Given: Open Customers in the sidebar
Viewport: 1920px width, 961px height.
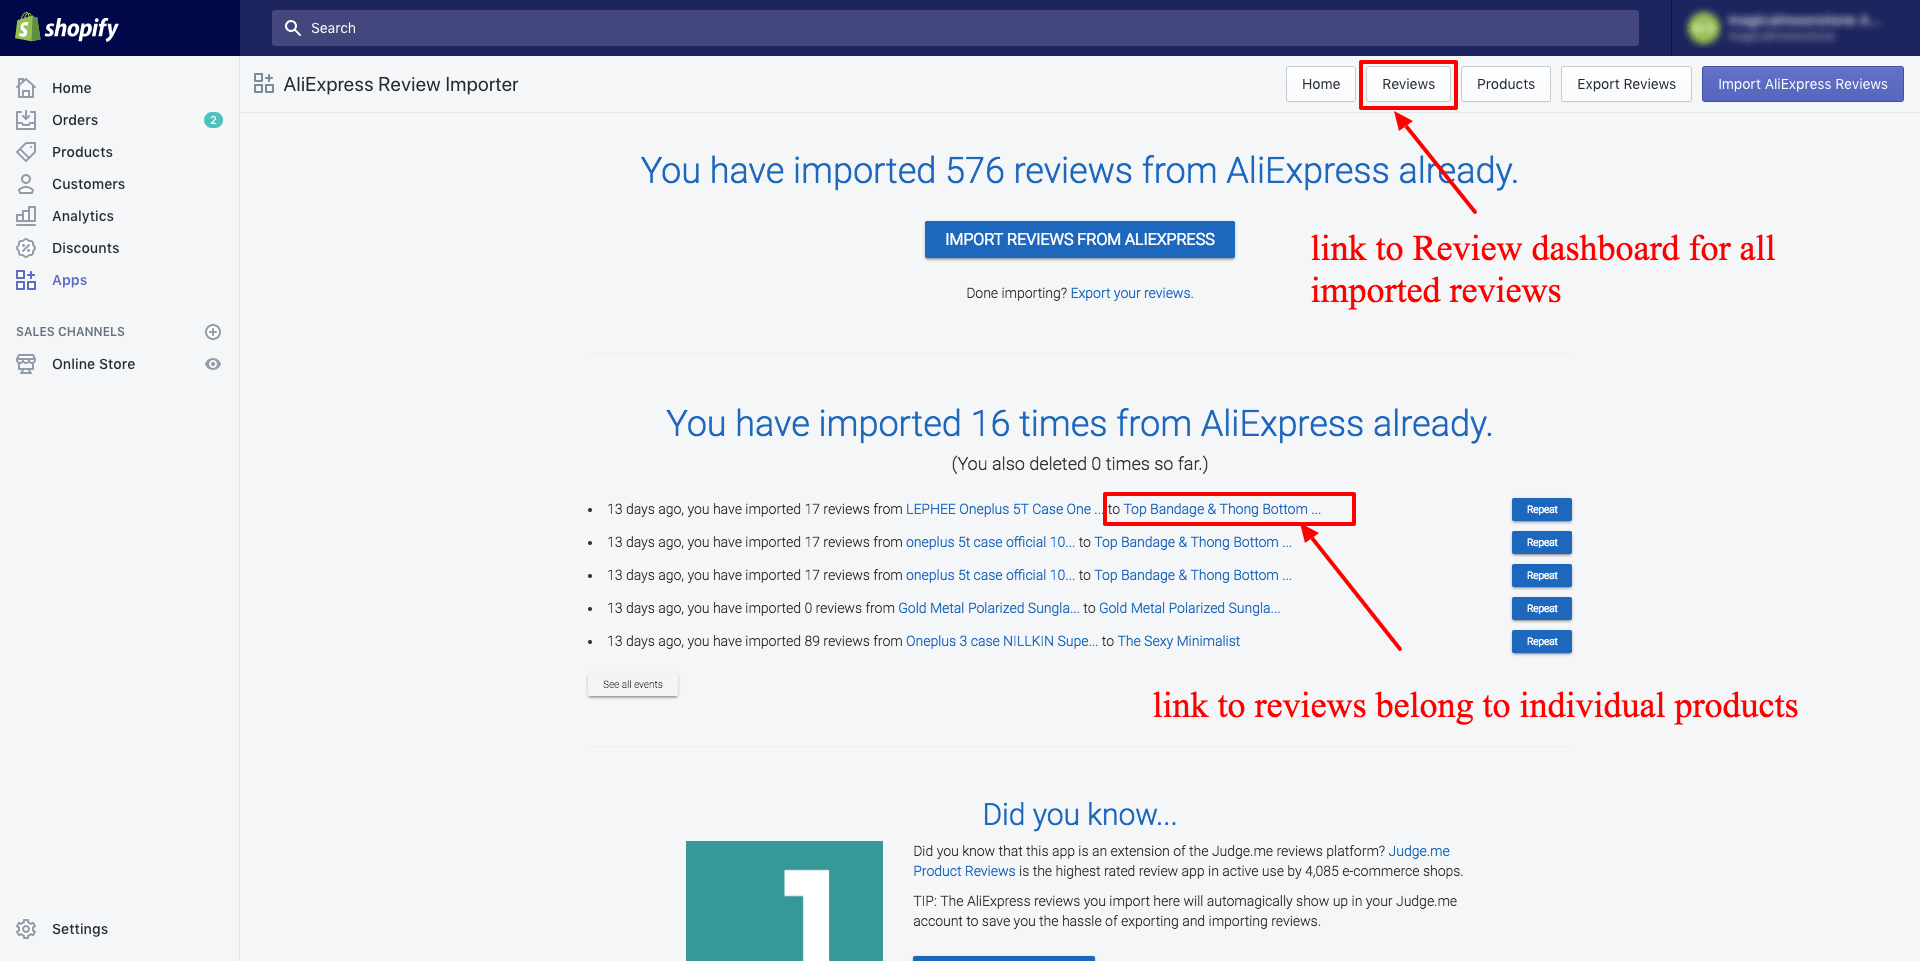Looking at the screenshot, I should 88,184.
